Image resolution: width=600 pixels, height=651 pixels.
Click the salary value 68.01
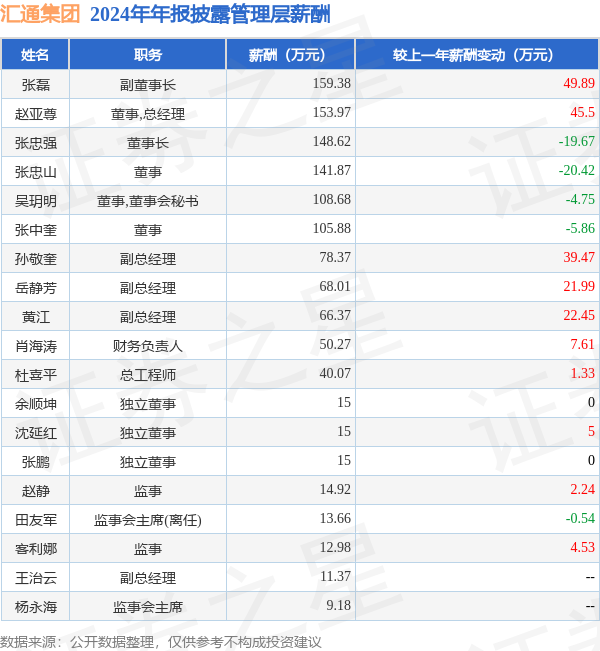pos(335,286)
